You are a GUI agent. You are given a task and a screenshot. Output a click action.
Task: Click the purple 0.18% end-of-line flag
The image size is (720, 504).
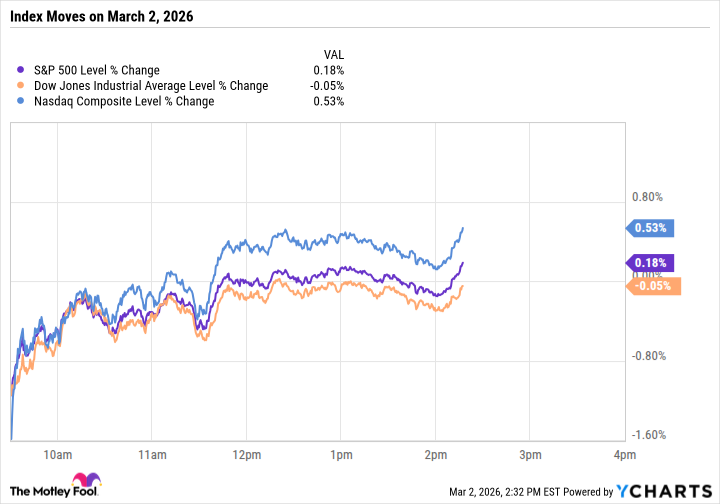tap(653, 263)
